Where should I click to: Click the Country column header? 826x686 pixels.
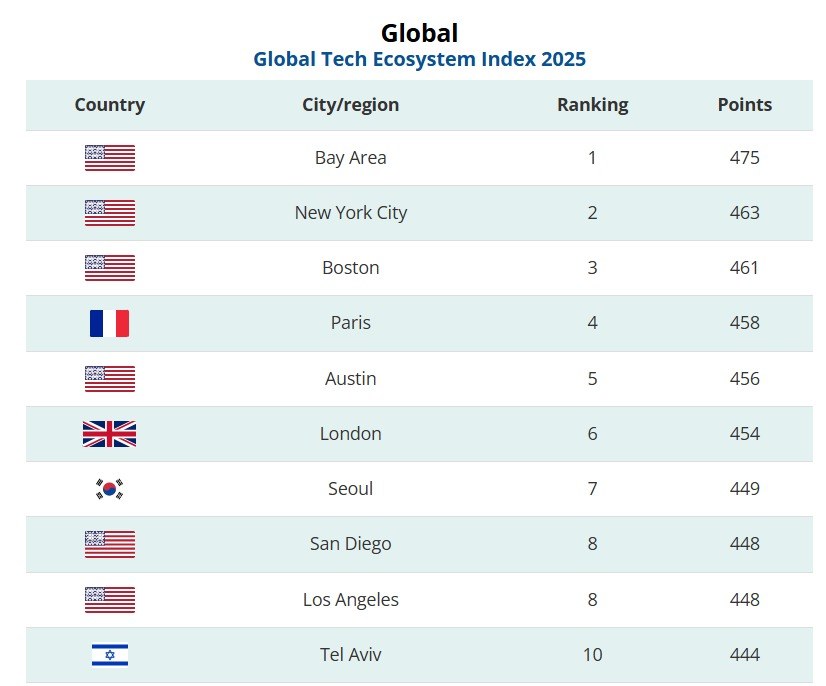click(110, 104)
